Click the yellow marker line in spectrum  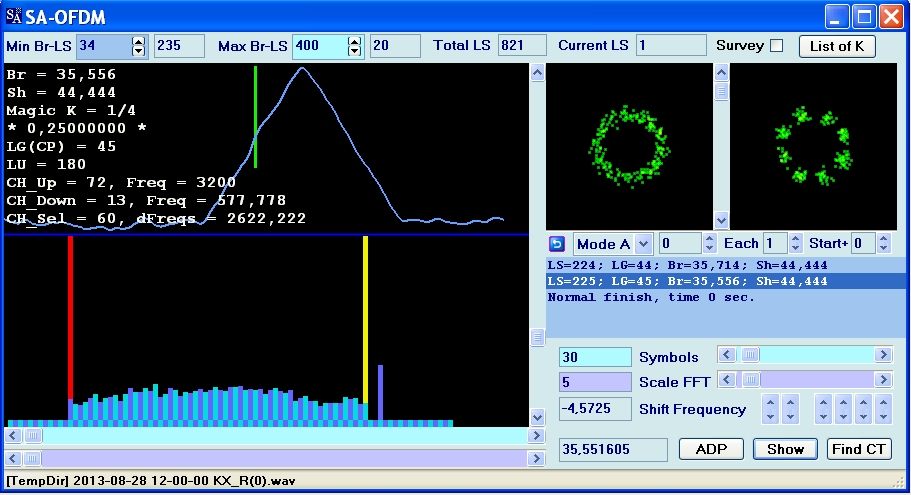click(x=365, y=320)
